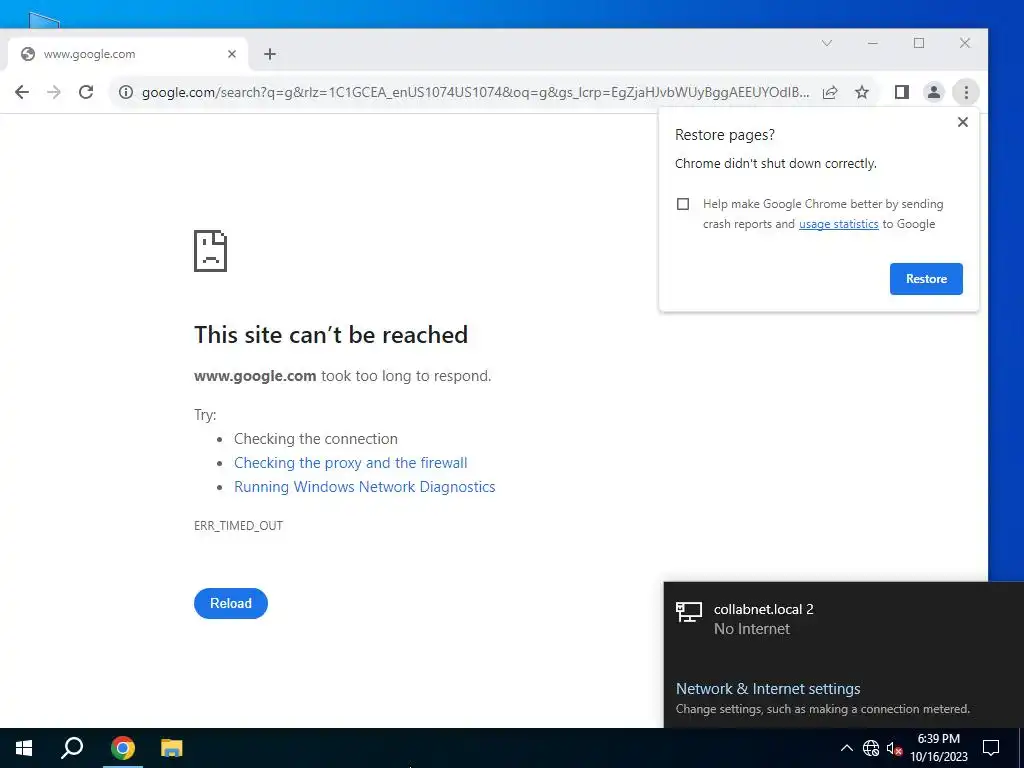Share this page using the share icon
The height and width of the screenshot is (768, 1024).
pyautogui.click(x=830, y=92)
